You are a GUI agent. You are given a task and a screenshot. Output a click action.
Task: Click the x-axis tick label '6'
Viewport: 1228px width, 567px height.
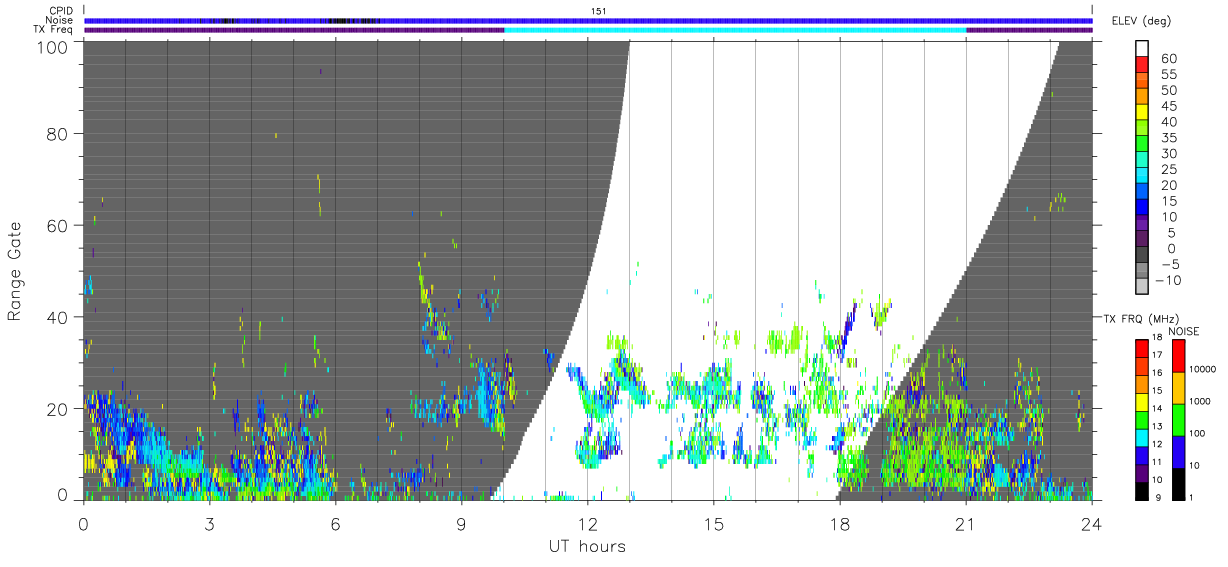click(335, 523)
